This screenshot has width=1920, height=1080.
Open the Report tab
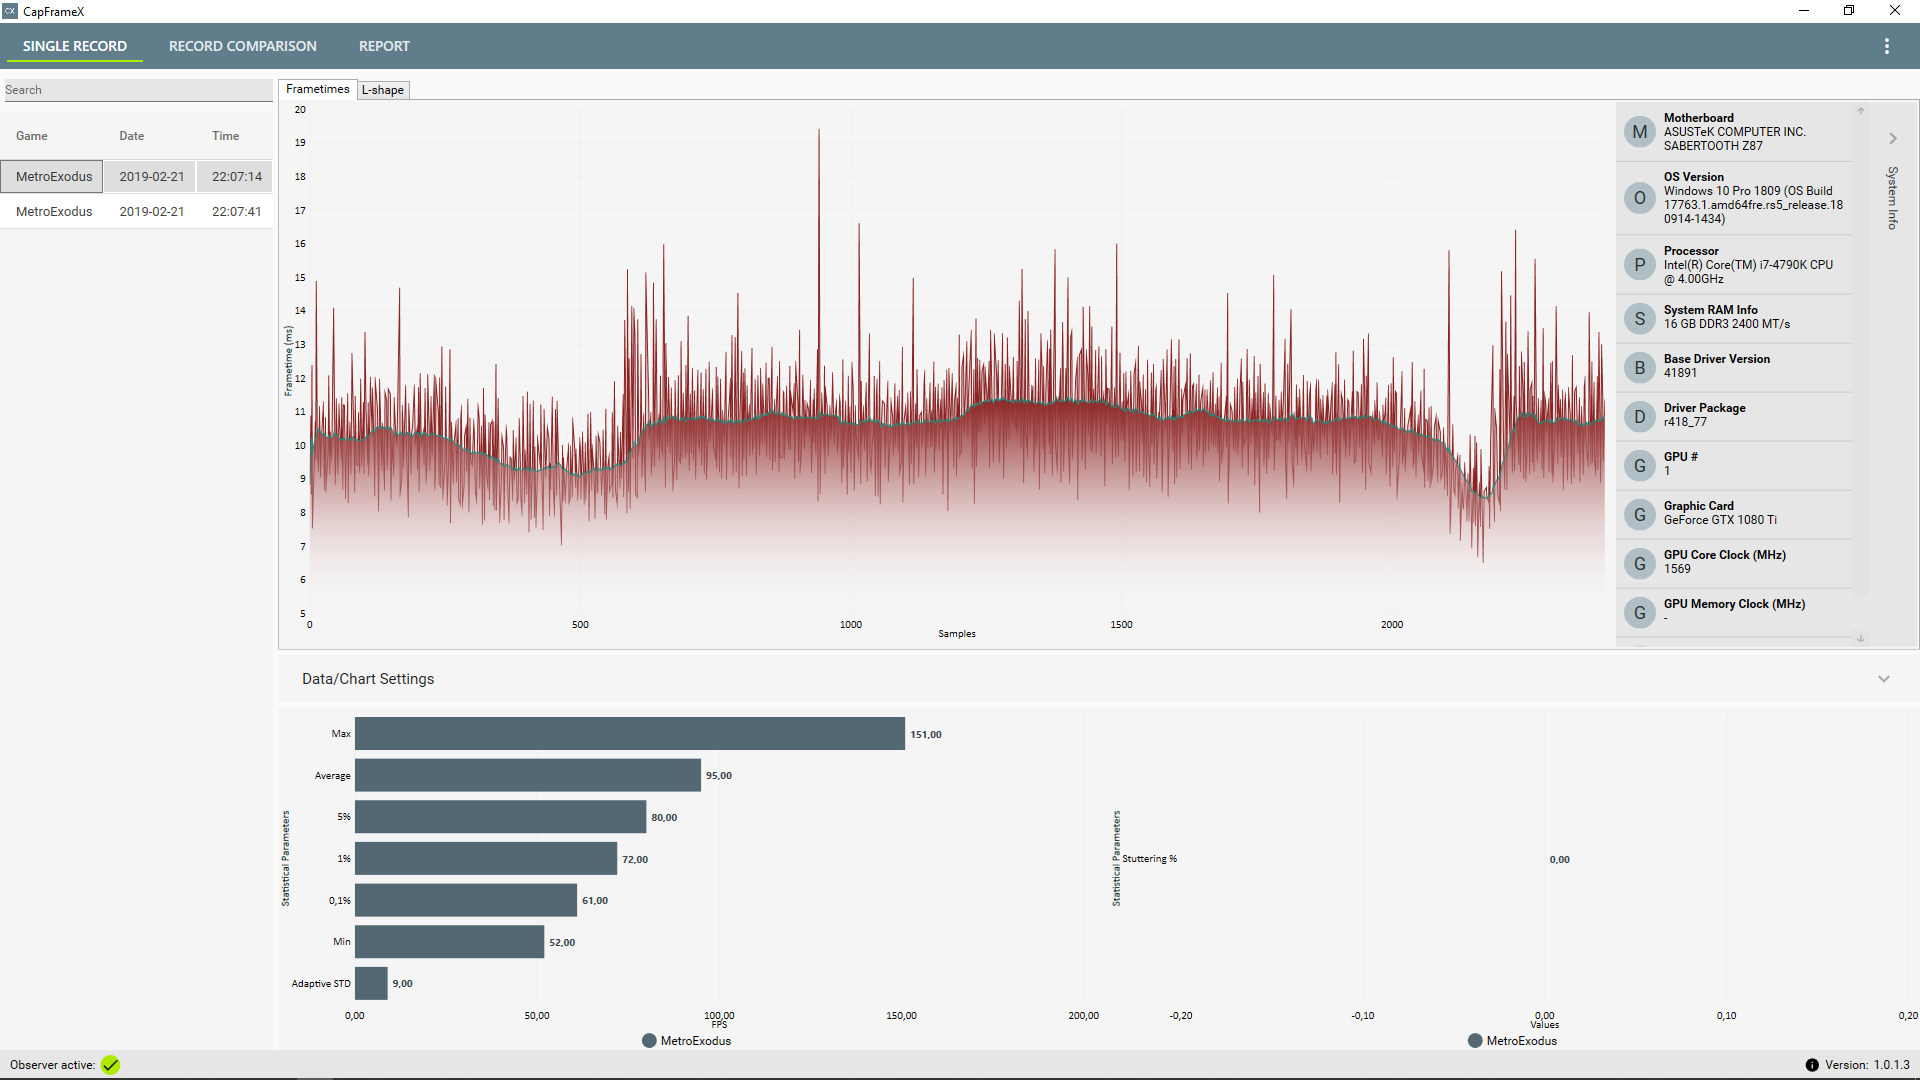coord(384,46)
